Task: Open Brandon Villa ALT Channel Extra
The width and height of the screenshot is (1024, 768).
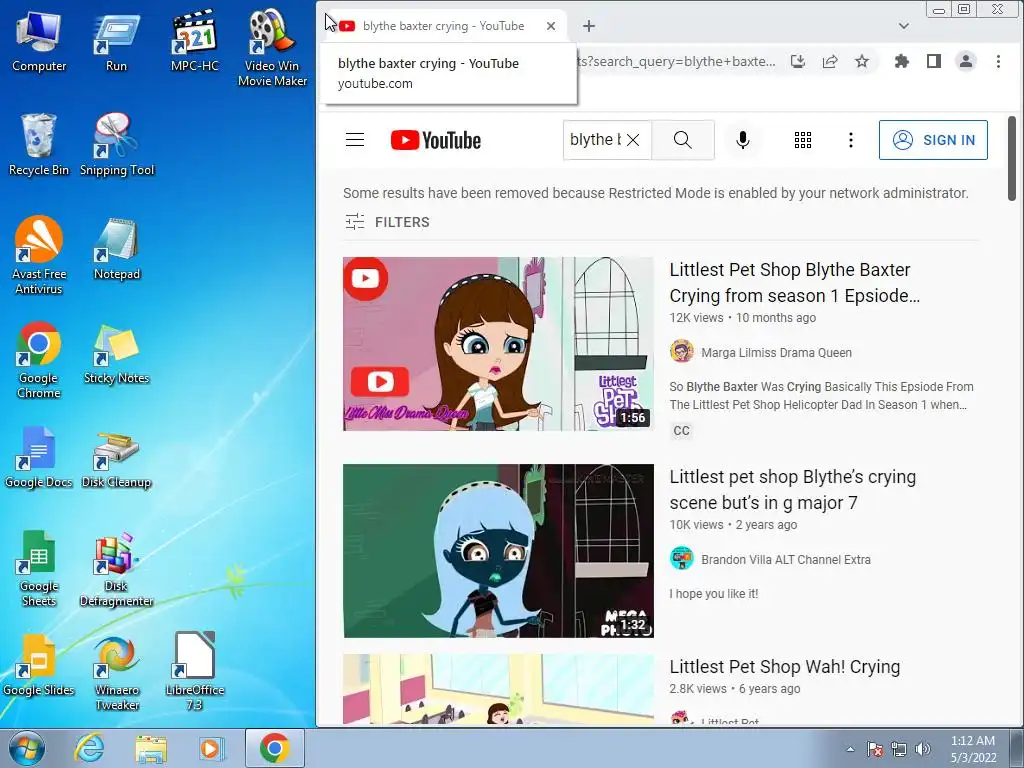Action: tap(786, 560)
